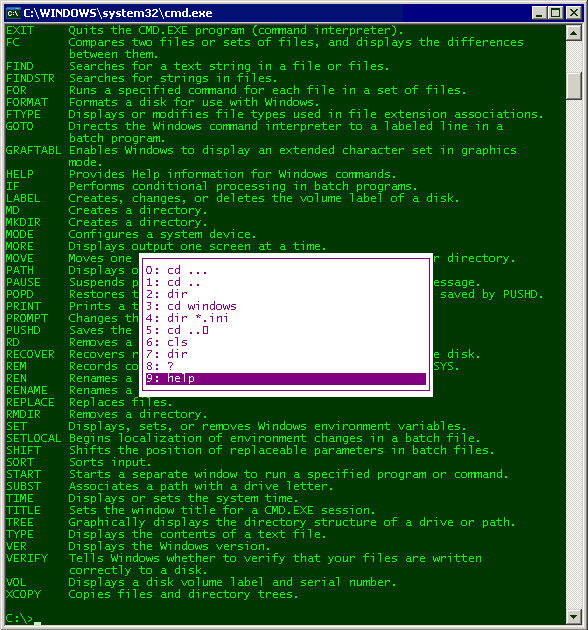Click the RENAME command name
Viewport: 588px width, 630px height.
pos(27,391)
